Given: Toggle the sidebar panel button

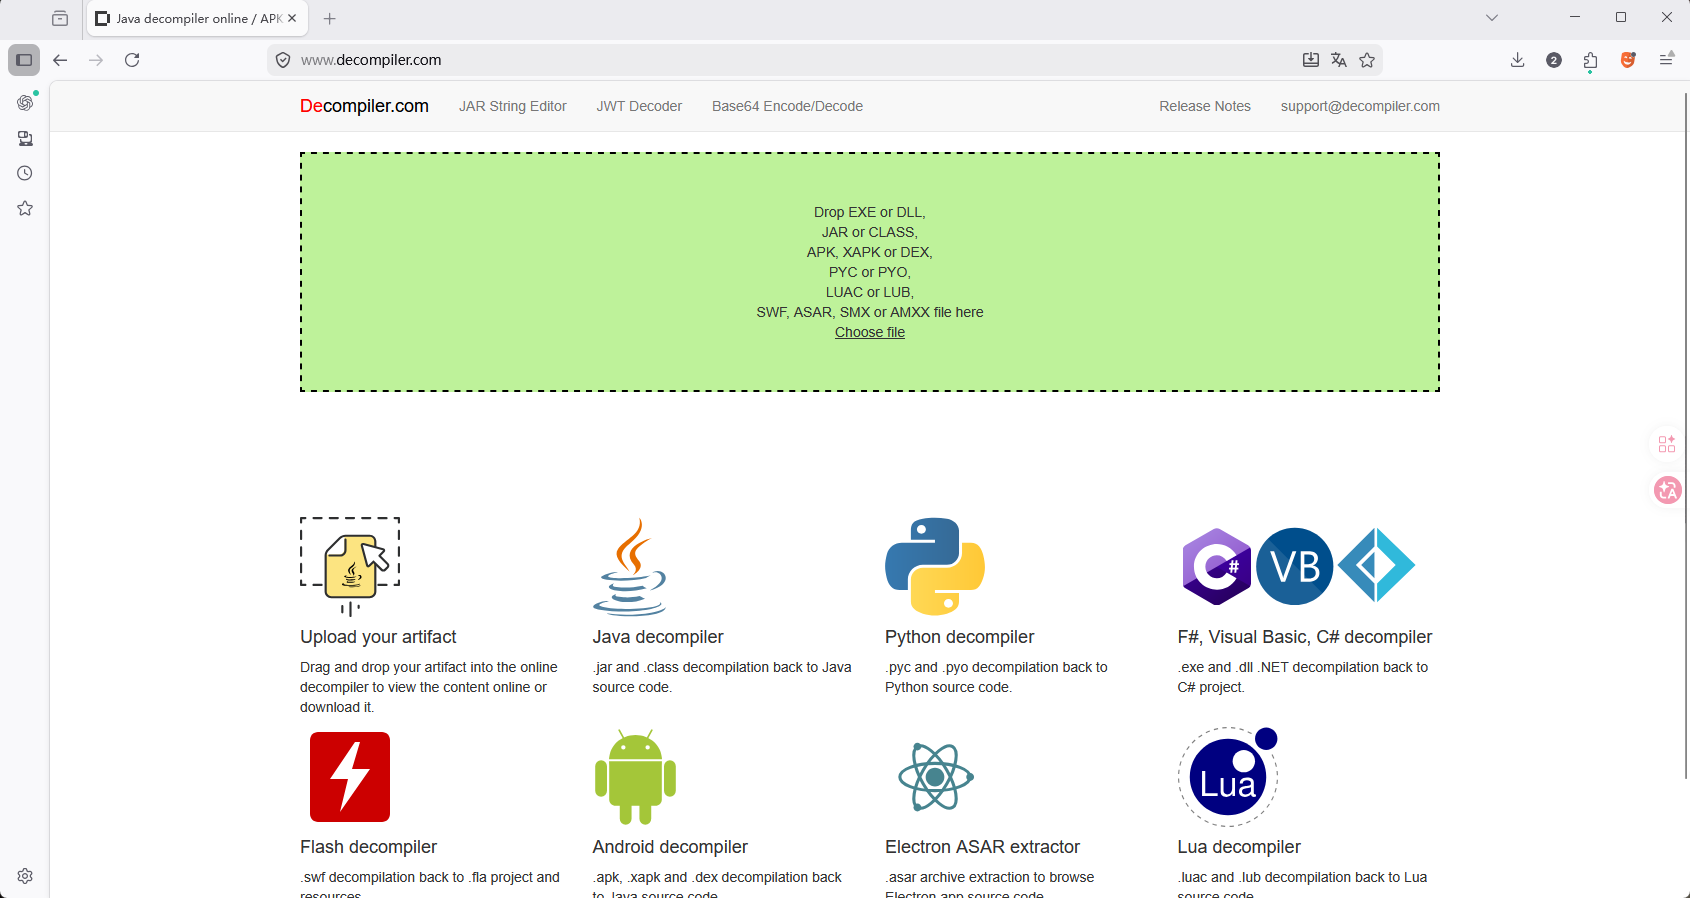Looking at the screenshot, I should [x=24, y=60].
